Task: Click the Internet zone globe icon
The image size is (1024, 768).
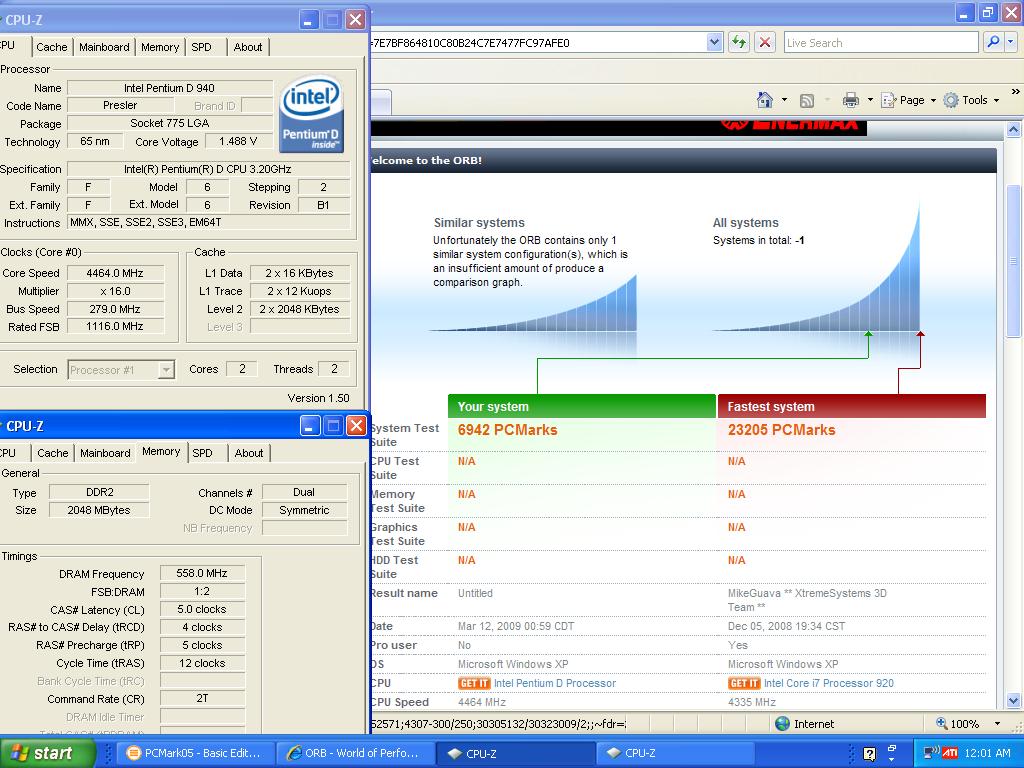Action: pyautogui.click(x=782, y=724)
